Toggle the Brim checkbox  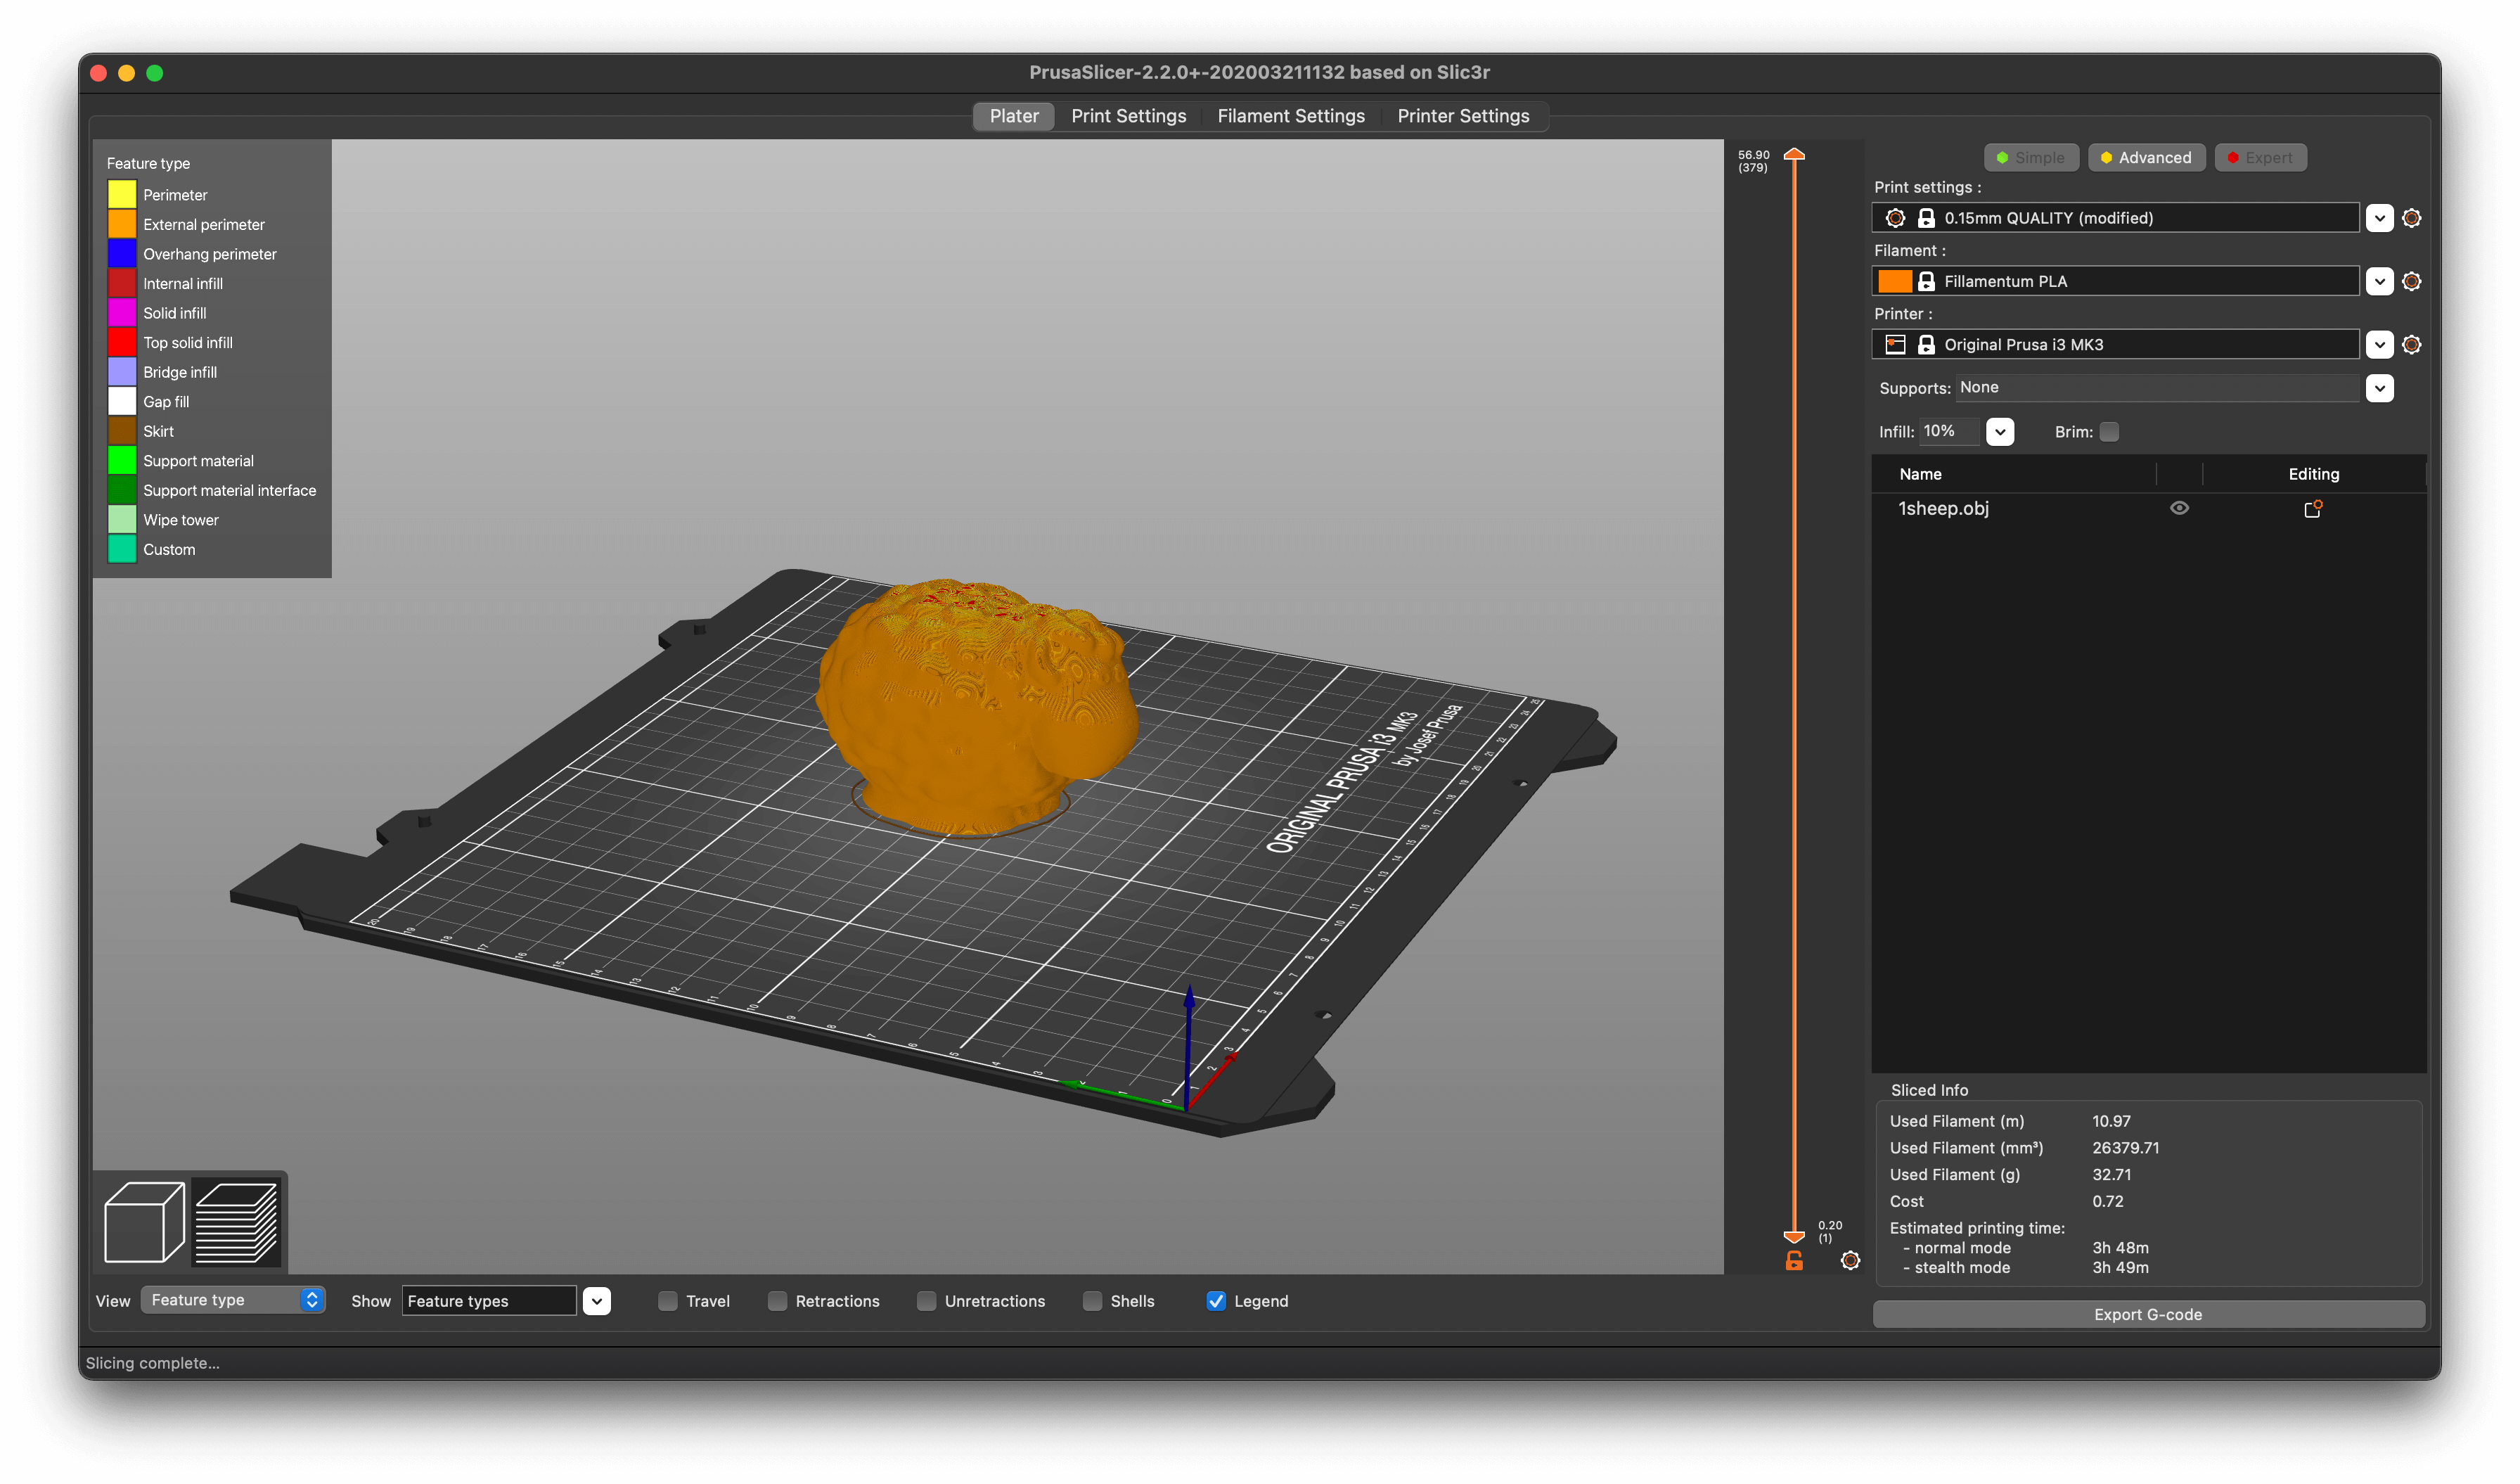(2109, 432)
